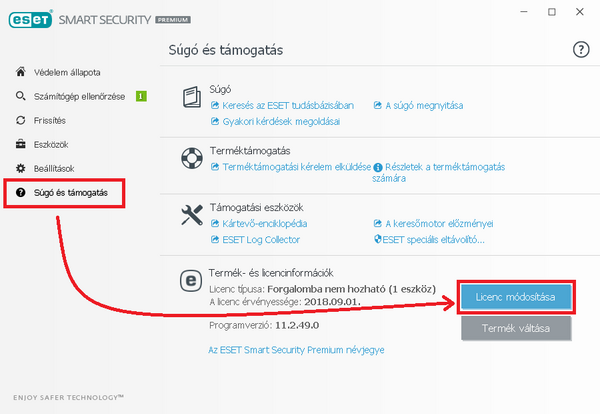Open the Beállítások menu entry
This screenshot has height=414, width=600.
[x=58, y=168]
